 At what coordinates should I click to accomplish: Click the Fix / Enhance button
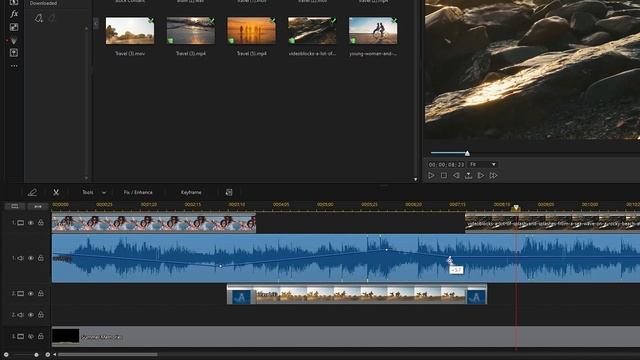(138, 192)
